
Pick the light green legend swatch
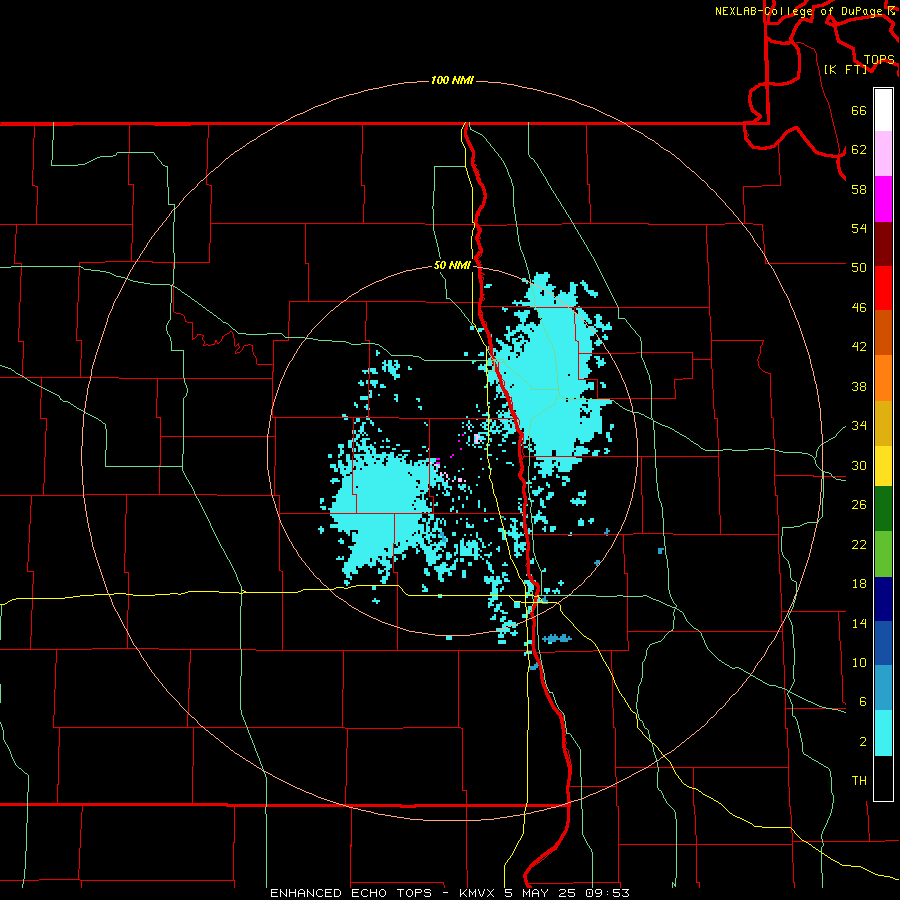(x=883, y=554)
